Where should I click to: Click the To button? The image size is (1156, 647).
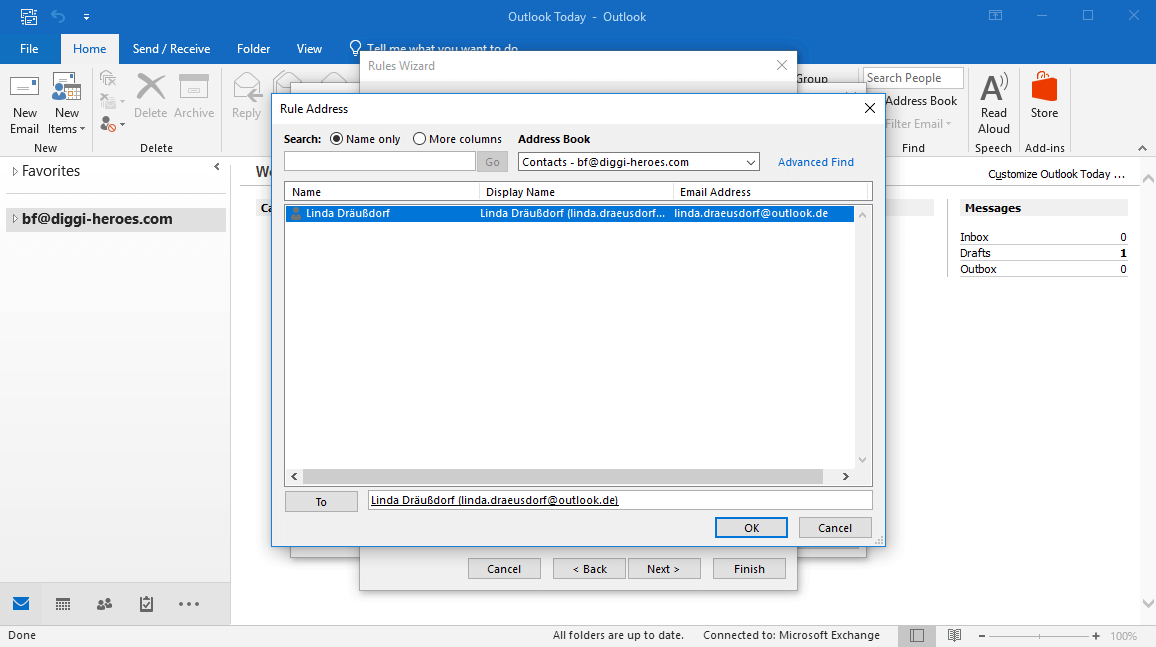[321, 502]
